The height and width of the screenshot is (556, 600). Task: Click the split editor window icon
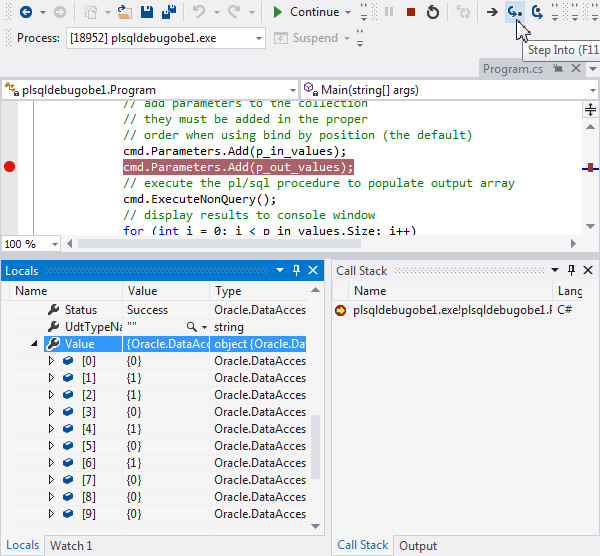coord(590,109)
